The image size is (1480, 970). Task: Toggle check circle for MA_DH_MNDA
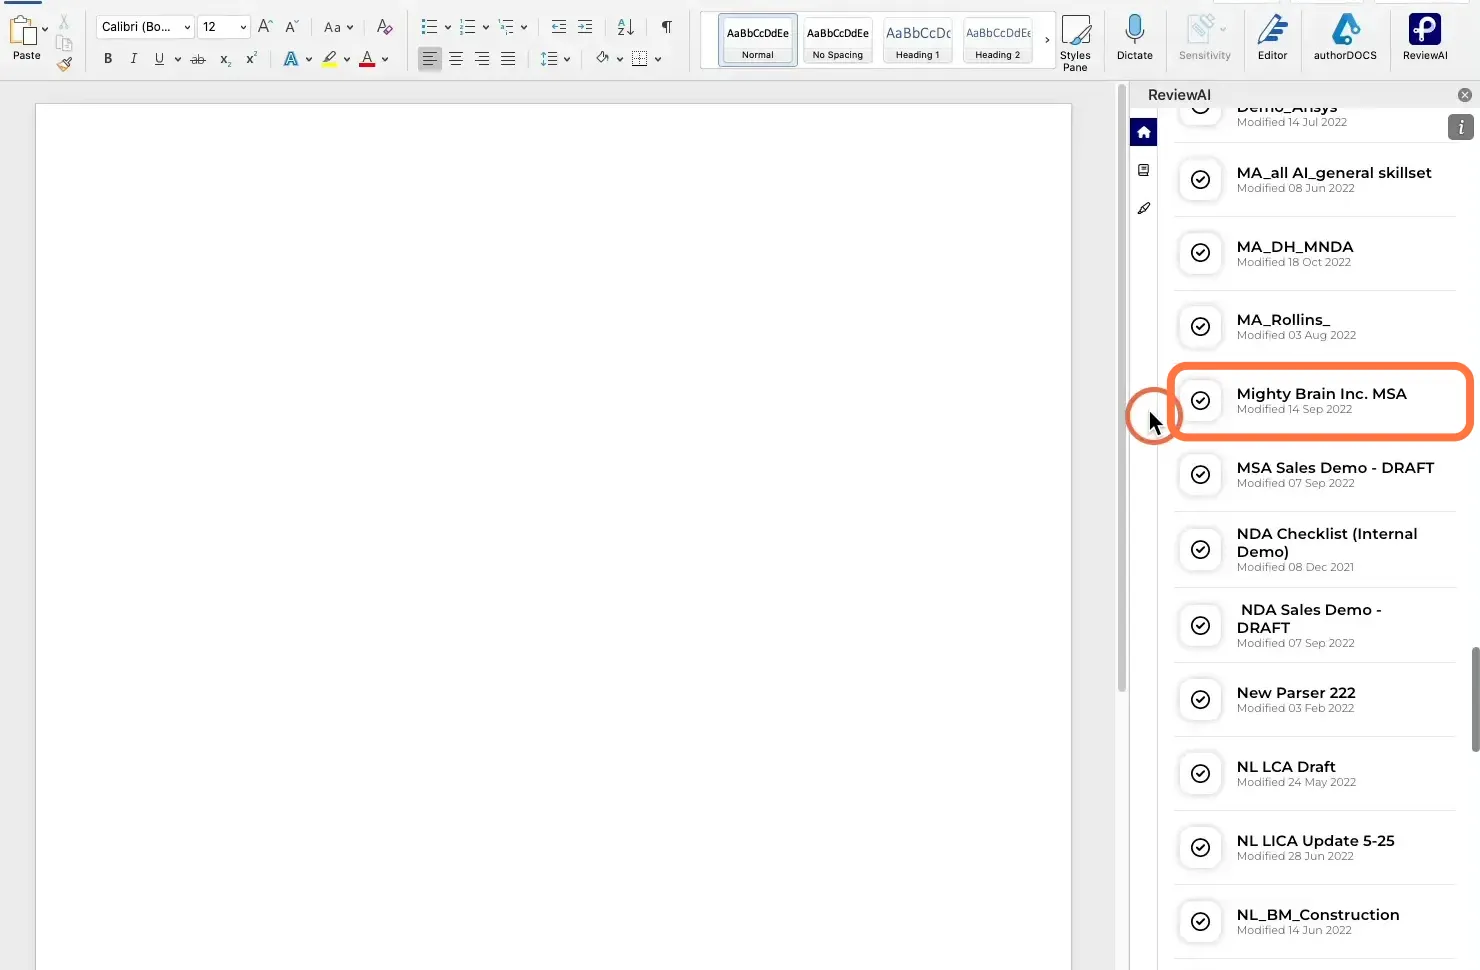[1200, 253]
